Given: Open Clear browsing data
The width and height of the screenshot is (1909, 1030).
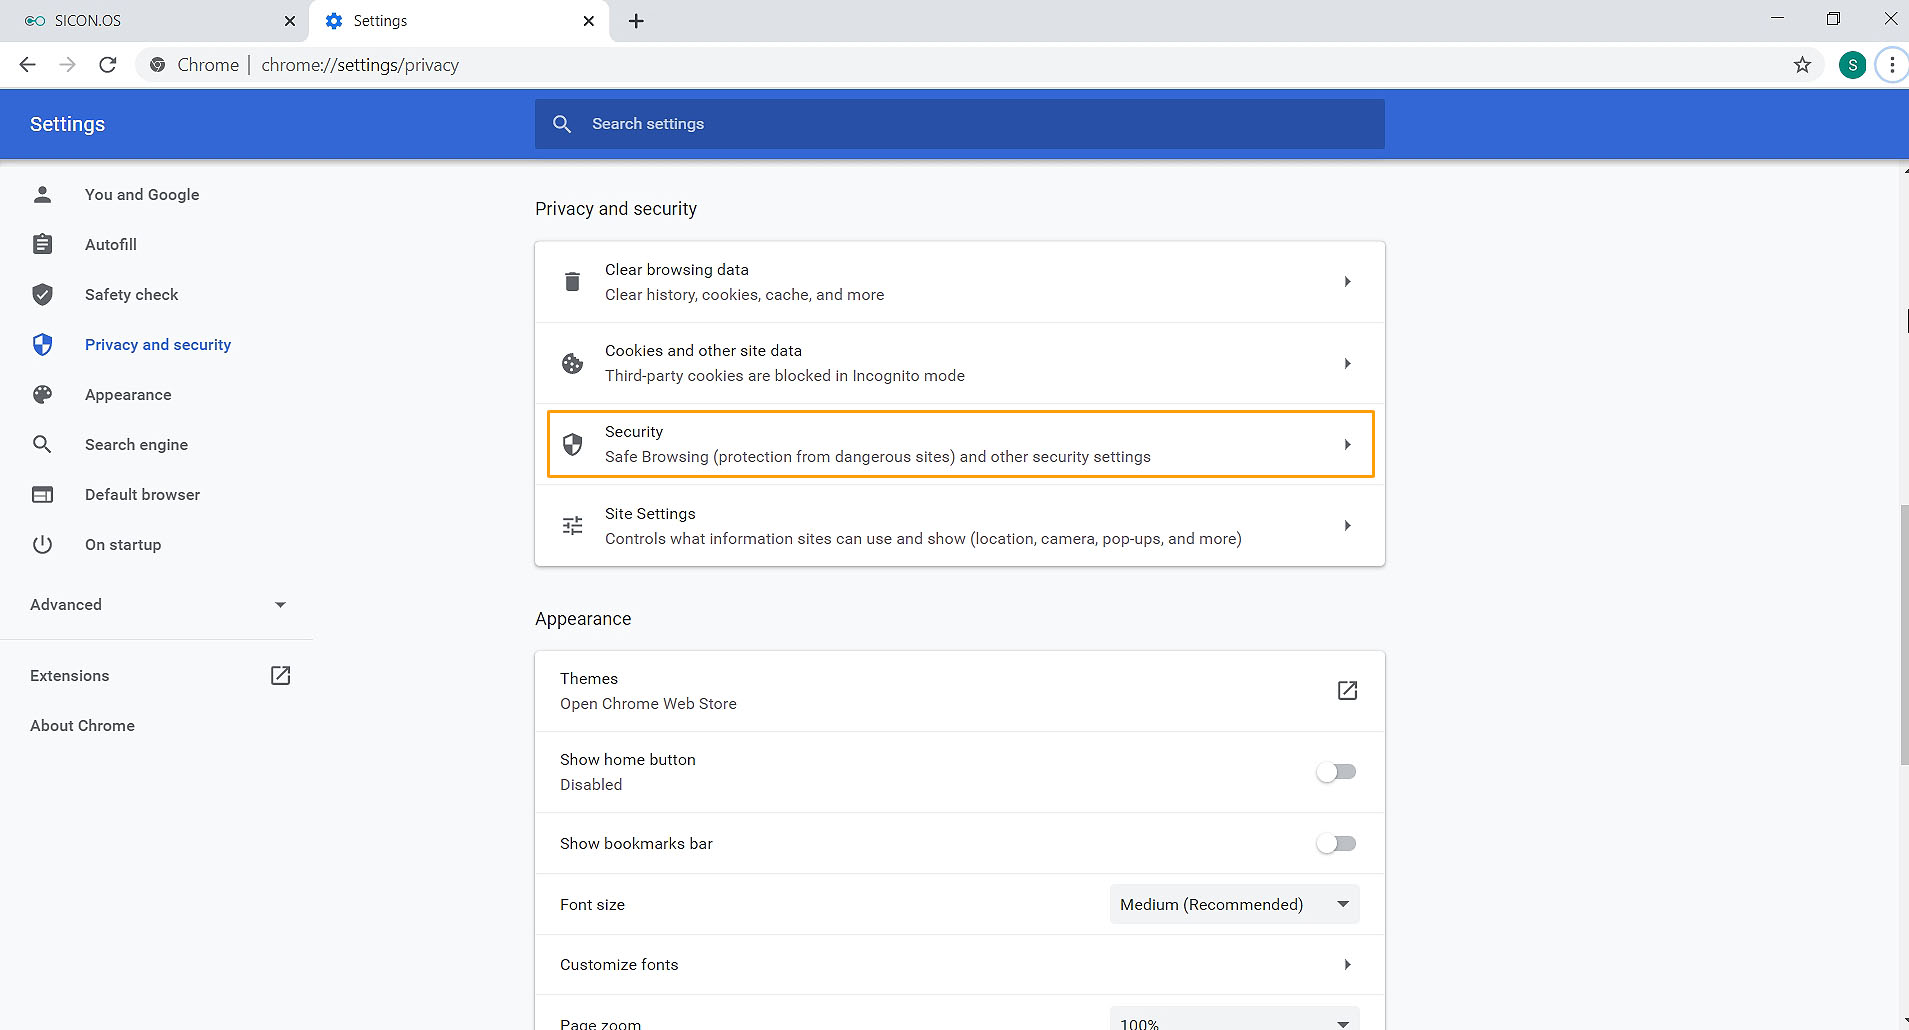Looking at the screenshot, I should click(959, 282).
